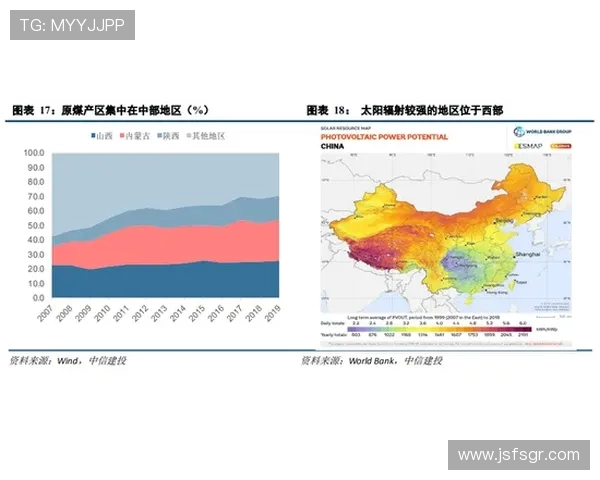Click the pink 内蒙古 area in chart
This screenshot has width=600, height=480.
[x=165, y=245]
